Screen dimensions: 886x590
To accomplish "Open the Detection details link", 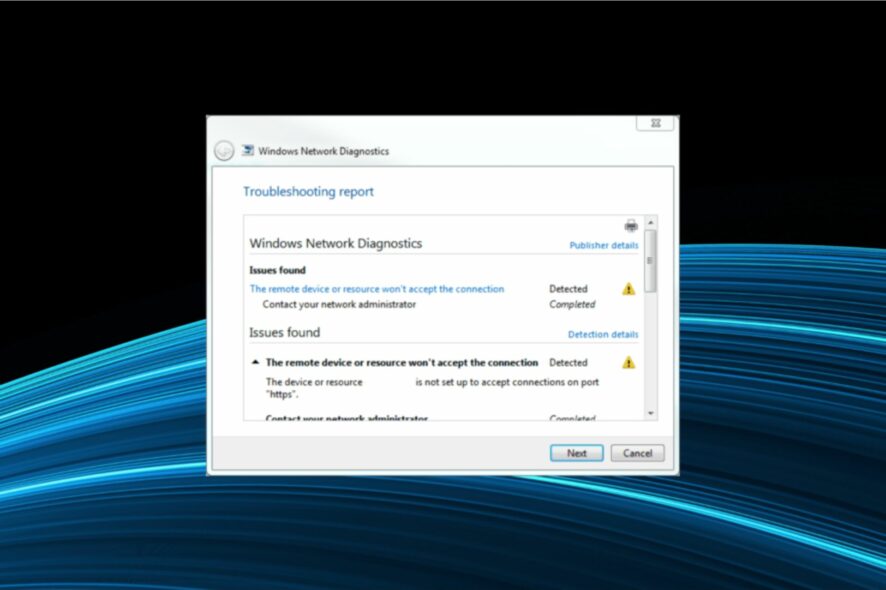I will tap(603, 335).
